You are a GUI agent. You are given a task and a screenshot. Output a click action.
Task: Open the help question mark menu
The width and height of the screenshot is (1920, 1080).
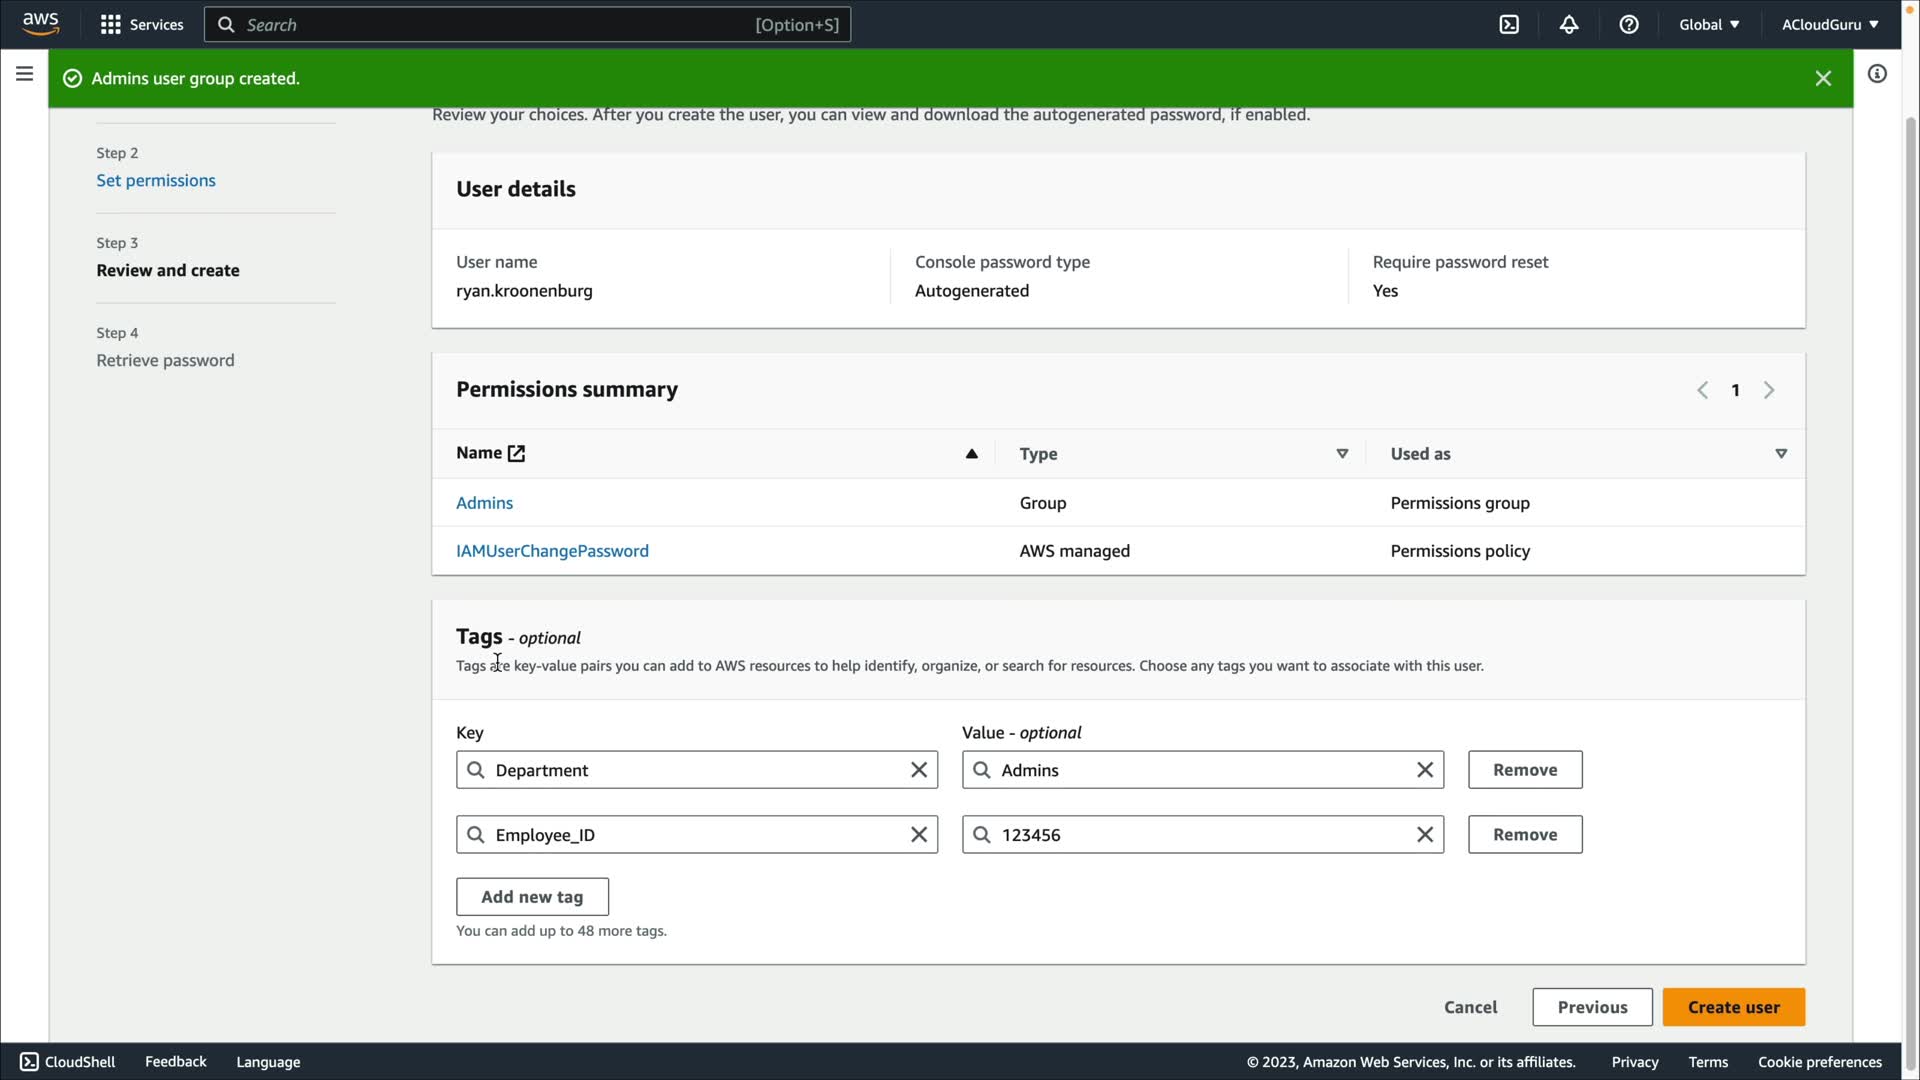[1629, 25]
